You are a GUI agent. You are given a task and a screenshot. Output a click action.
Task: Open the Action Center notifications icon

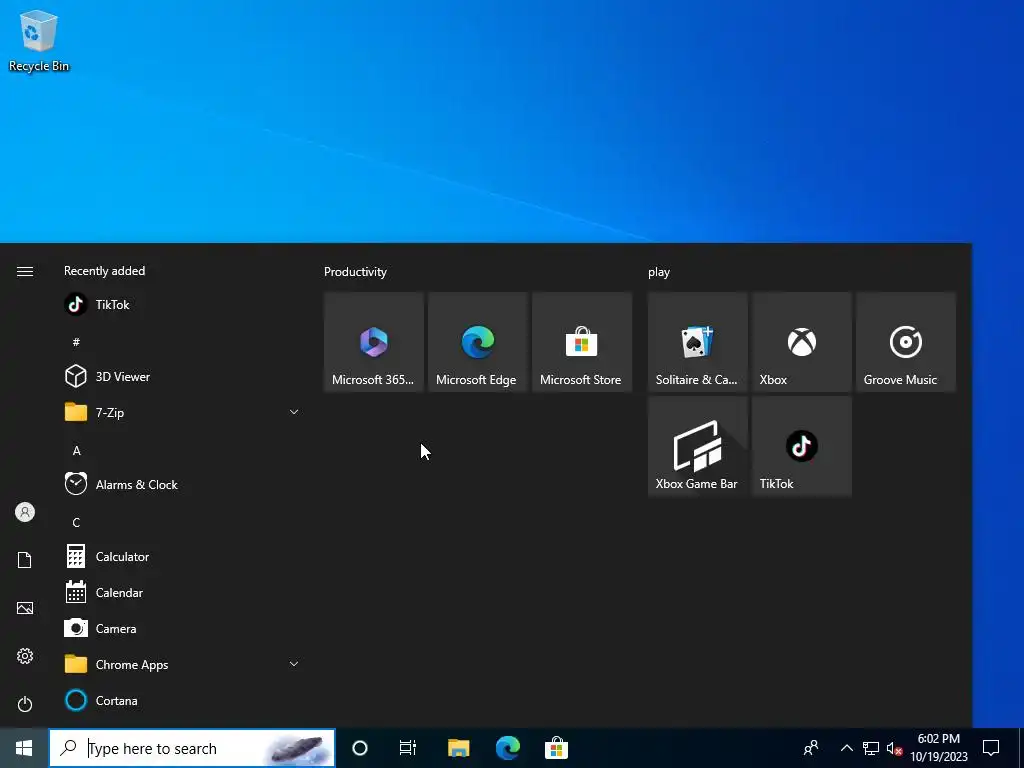(991, 748)
